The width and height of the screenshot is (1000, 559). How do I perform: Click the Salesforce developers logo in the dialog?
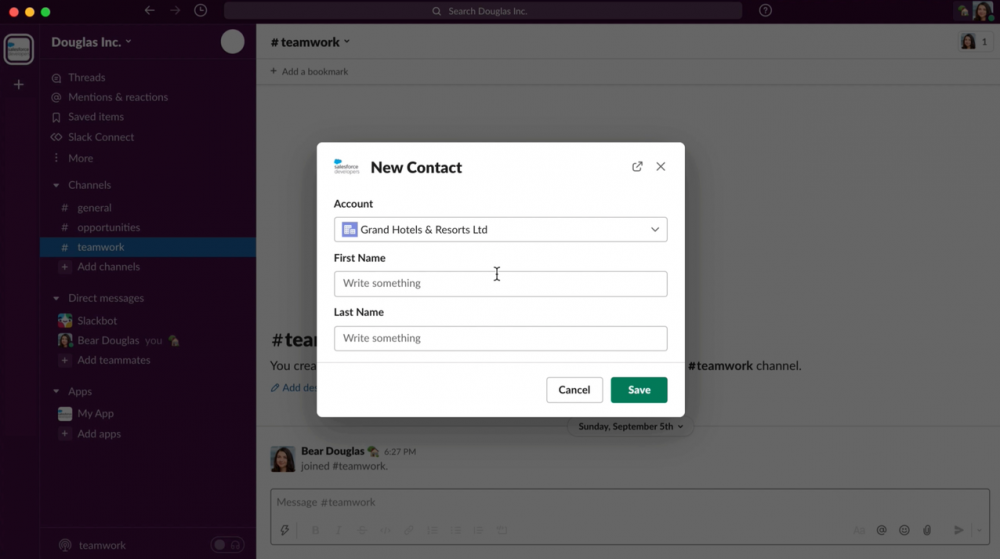pyautogui.click(x=346, y=167)
